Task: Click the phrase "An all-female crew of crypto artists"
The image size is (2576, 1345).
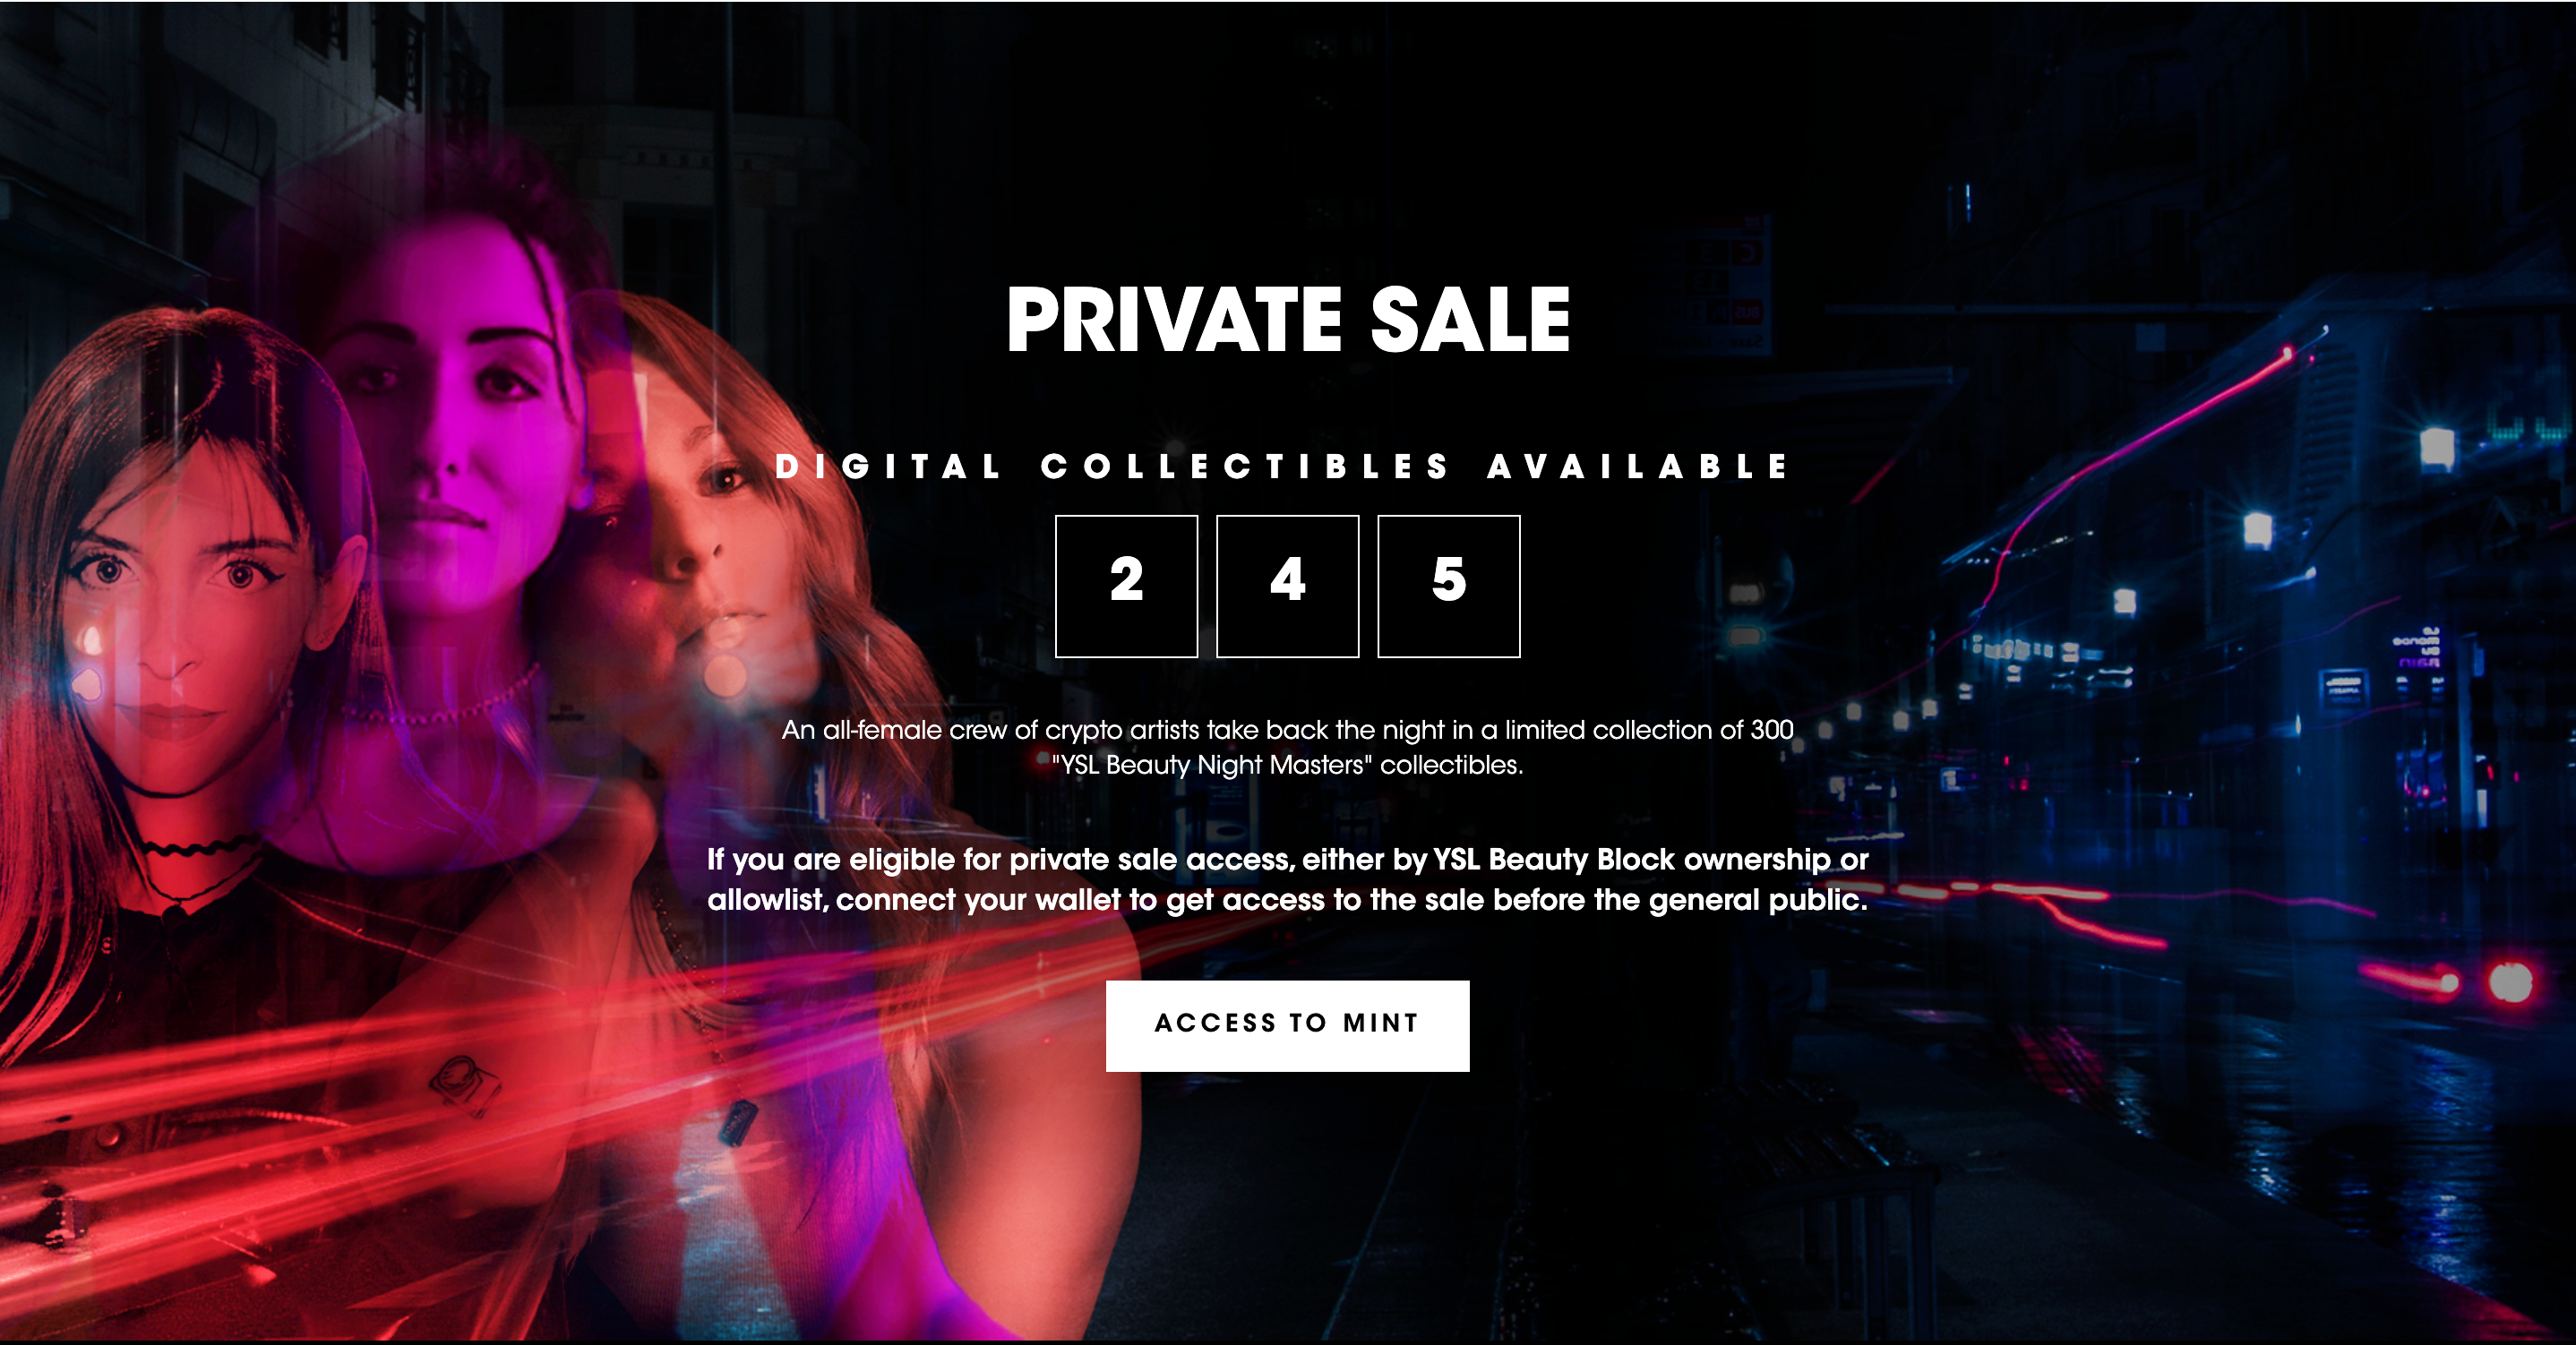Action: [990, 730]
